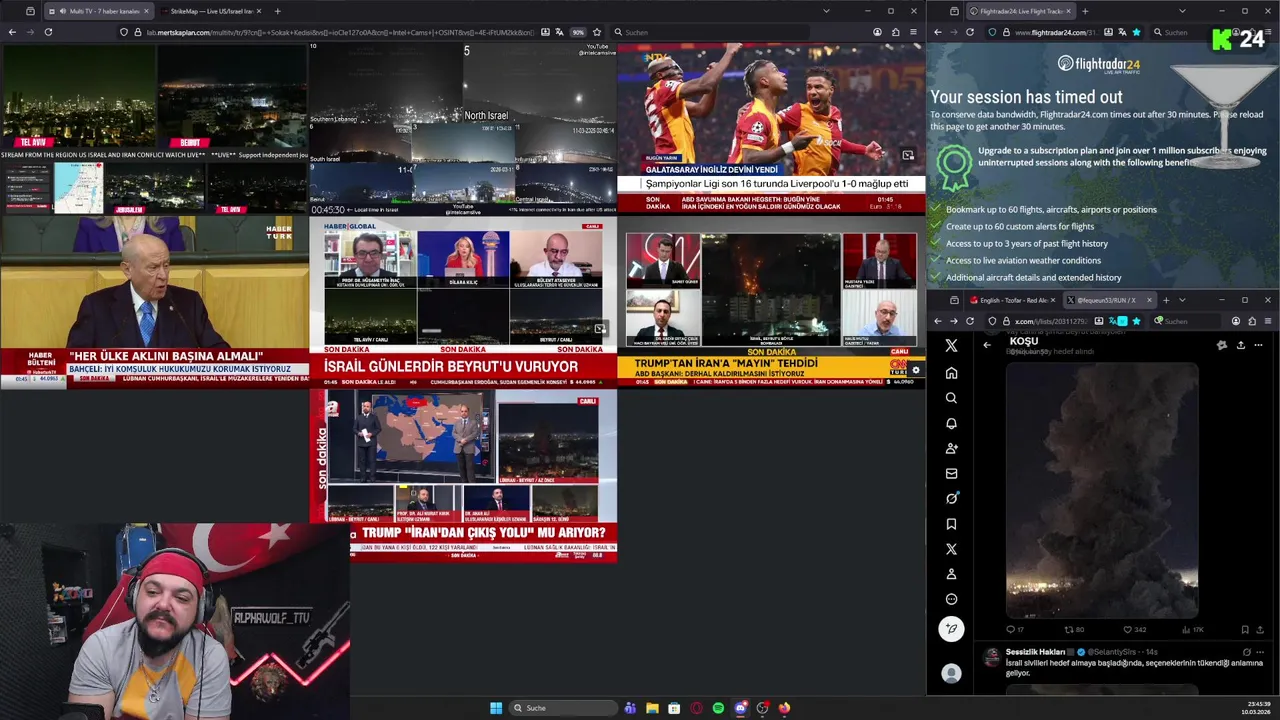Open Bookmarks in X sidebar
The image size is (1280, 720).
(951, 524)
